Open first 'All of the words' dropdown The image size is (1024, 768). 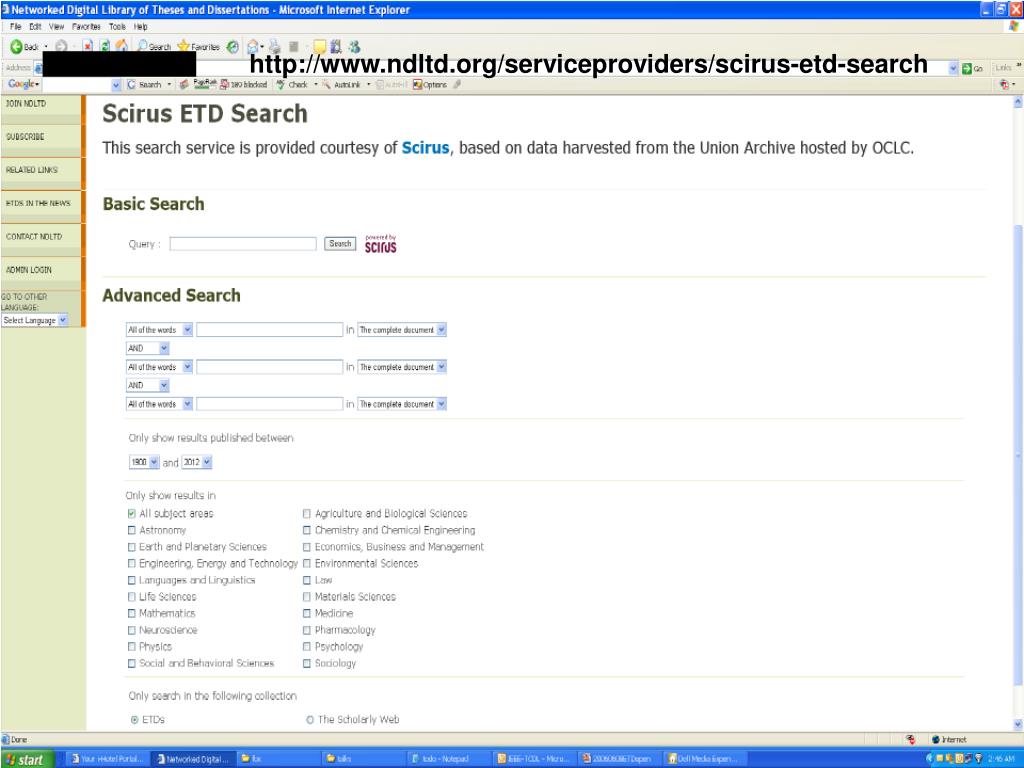click(159, 330)
